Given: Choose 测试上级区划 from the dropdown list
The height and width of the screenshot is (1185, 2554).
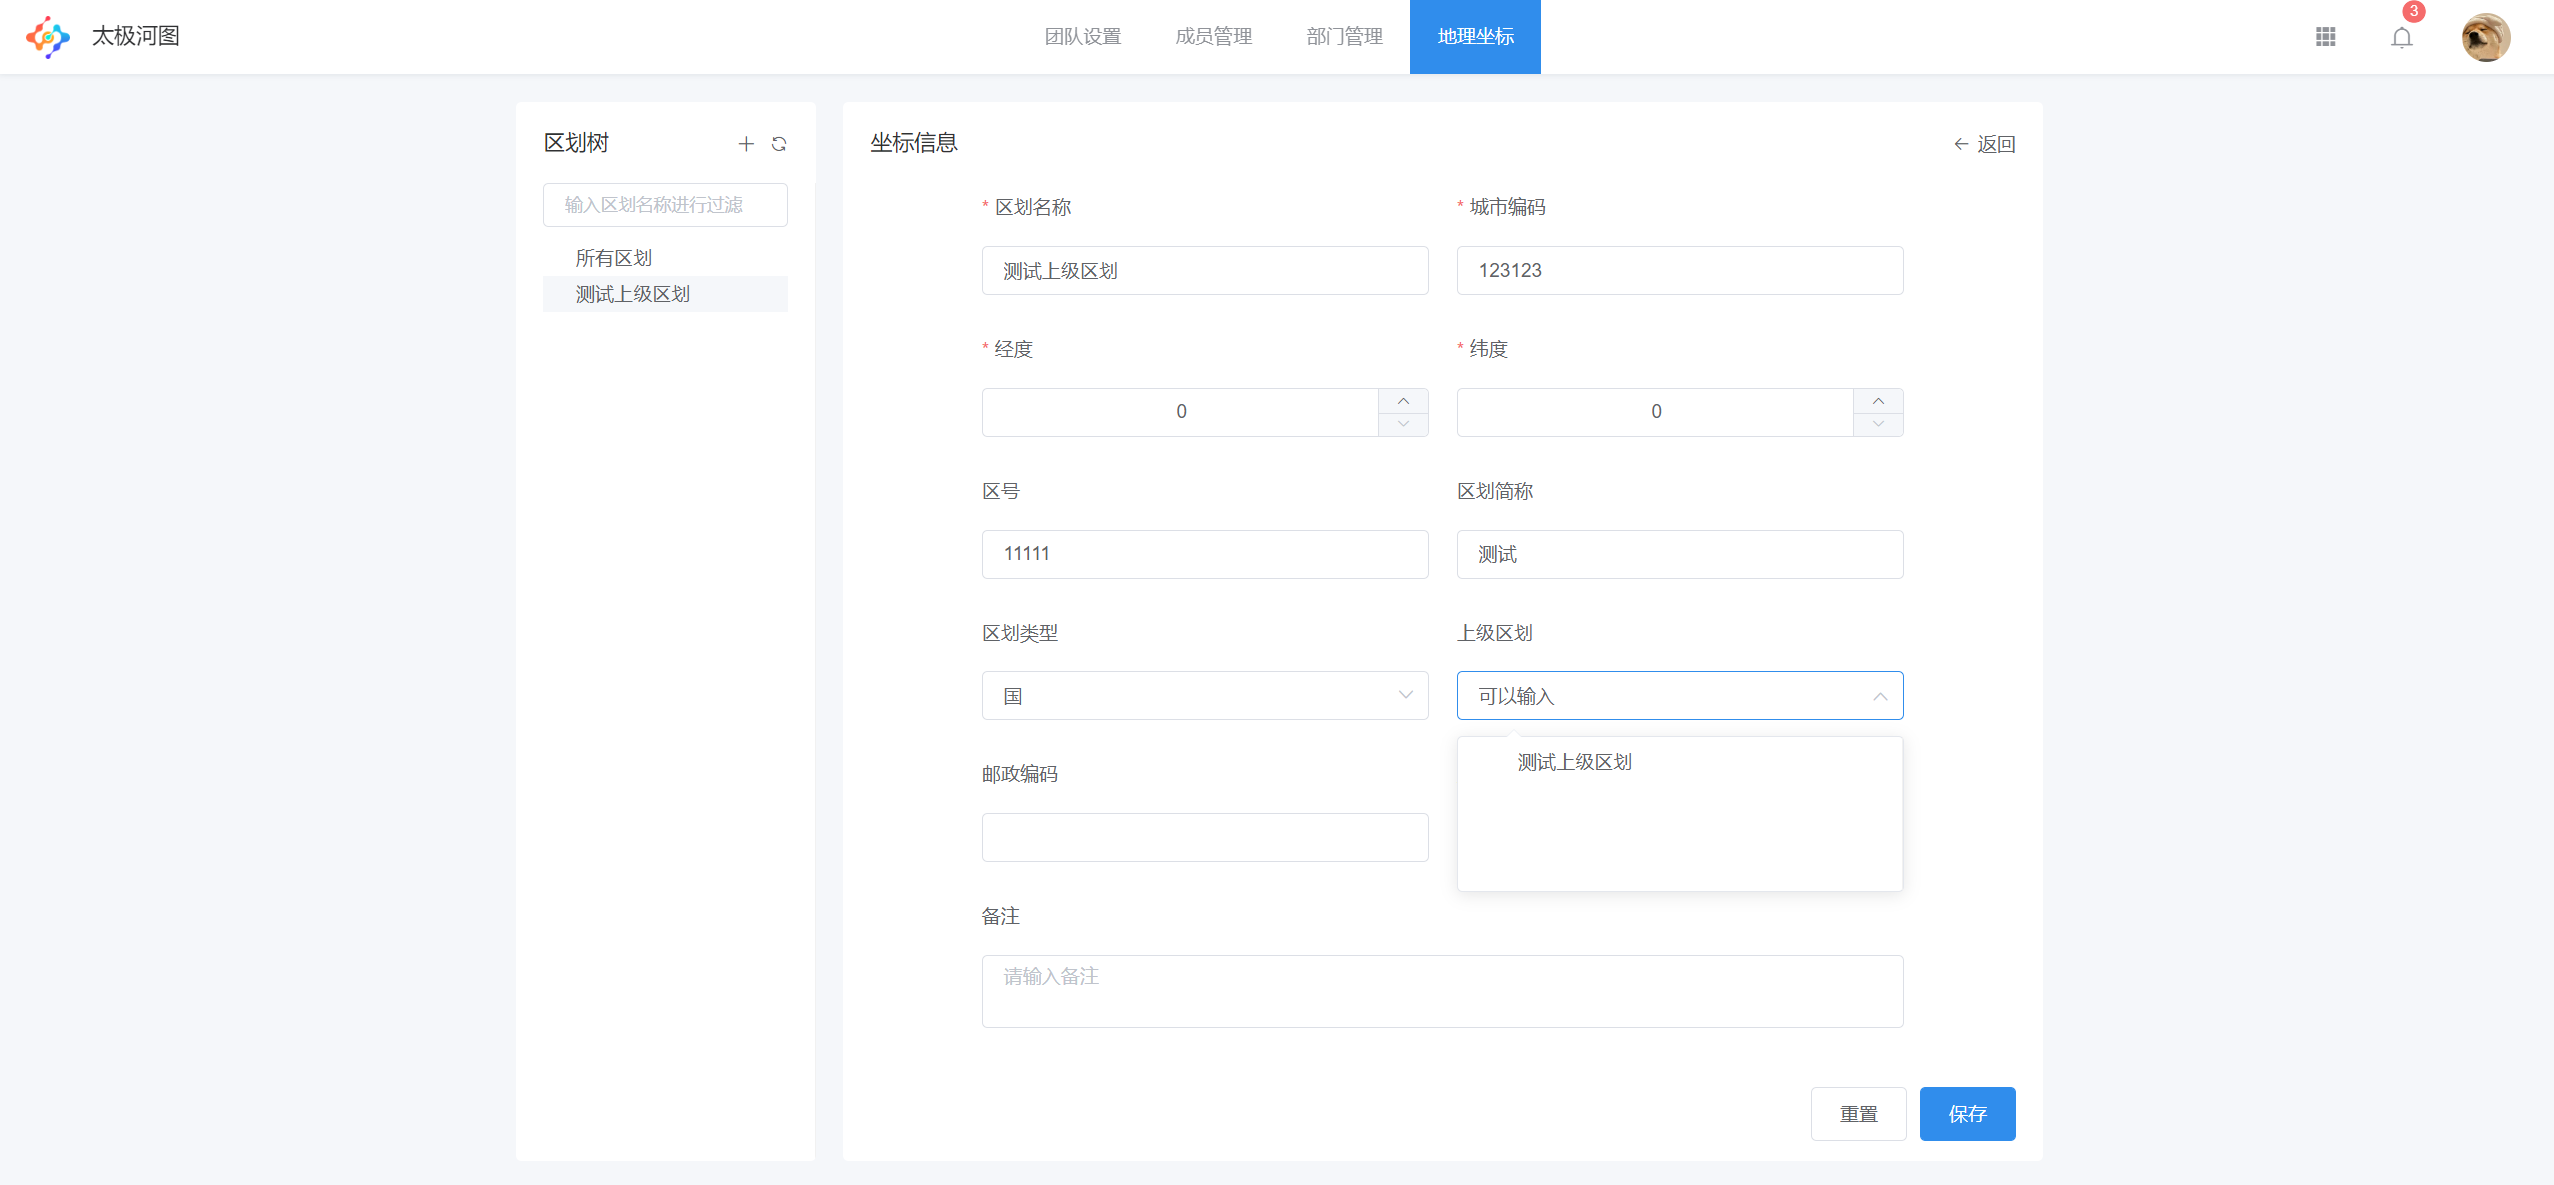Looking at the screenshot, I should 1680,762.
